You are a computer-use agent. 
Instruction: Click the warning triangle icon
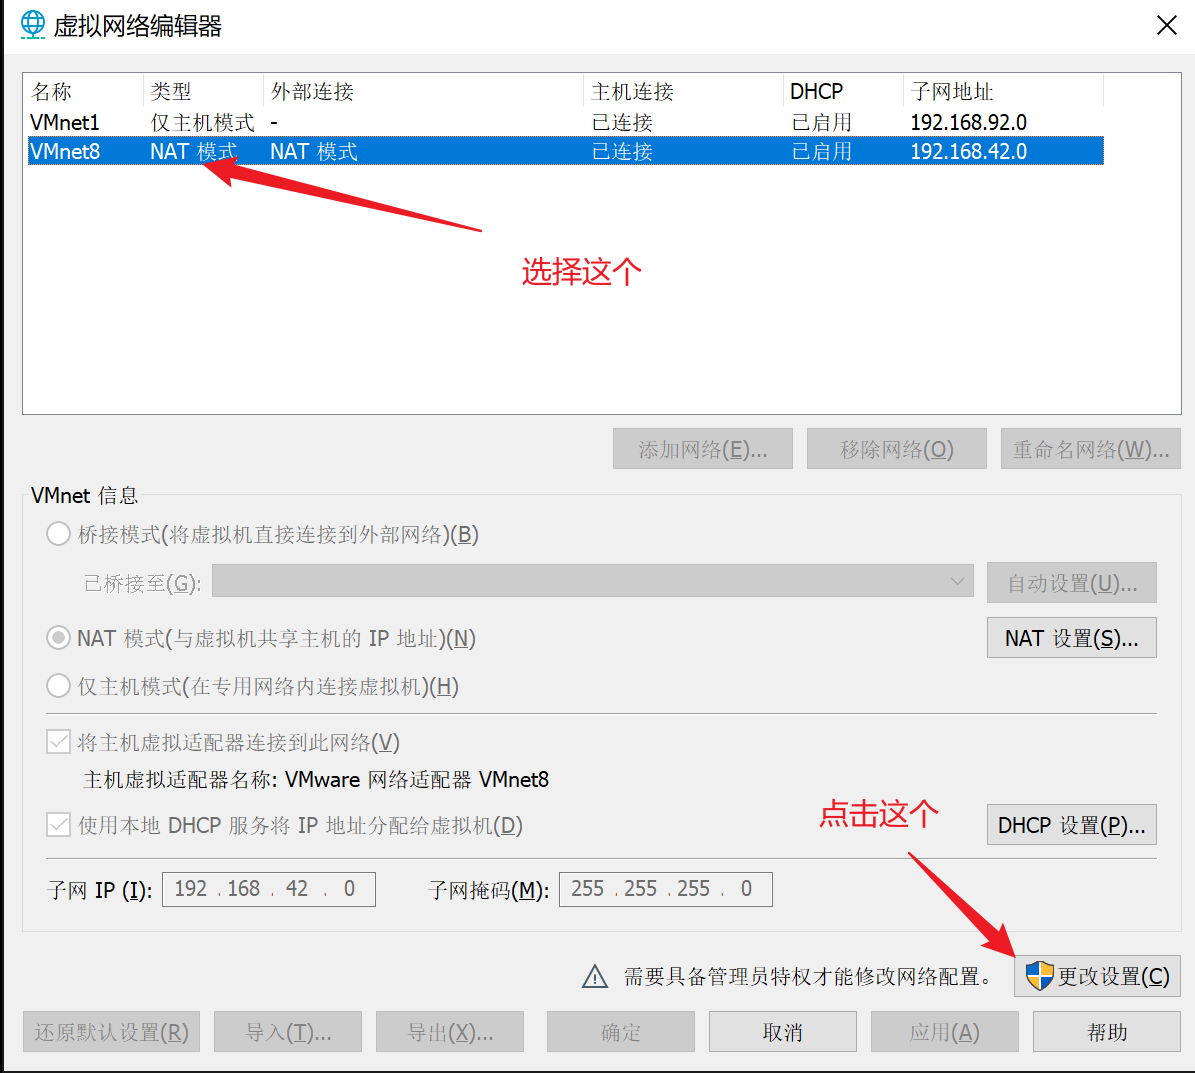[x=595, y=976]
